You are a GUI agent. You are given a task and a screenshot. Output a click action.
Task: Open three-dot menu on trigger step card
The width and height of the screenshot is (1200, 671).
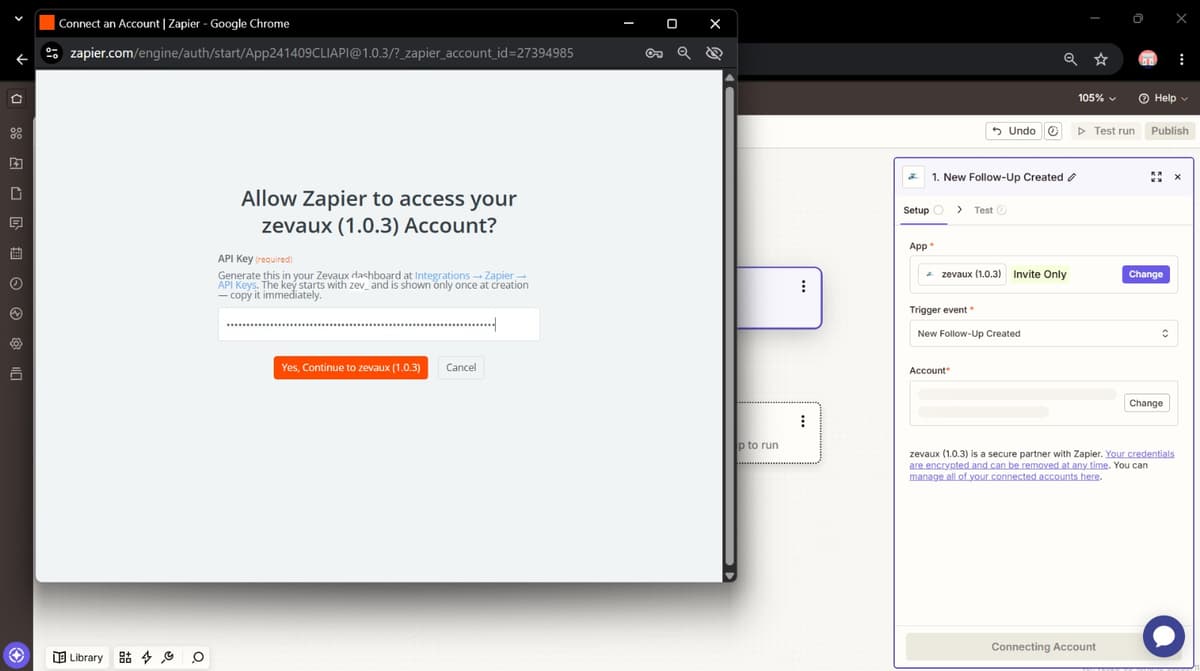(x=803, y=286)
